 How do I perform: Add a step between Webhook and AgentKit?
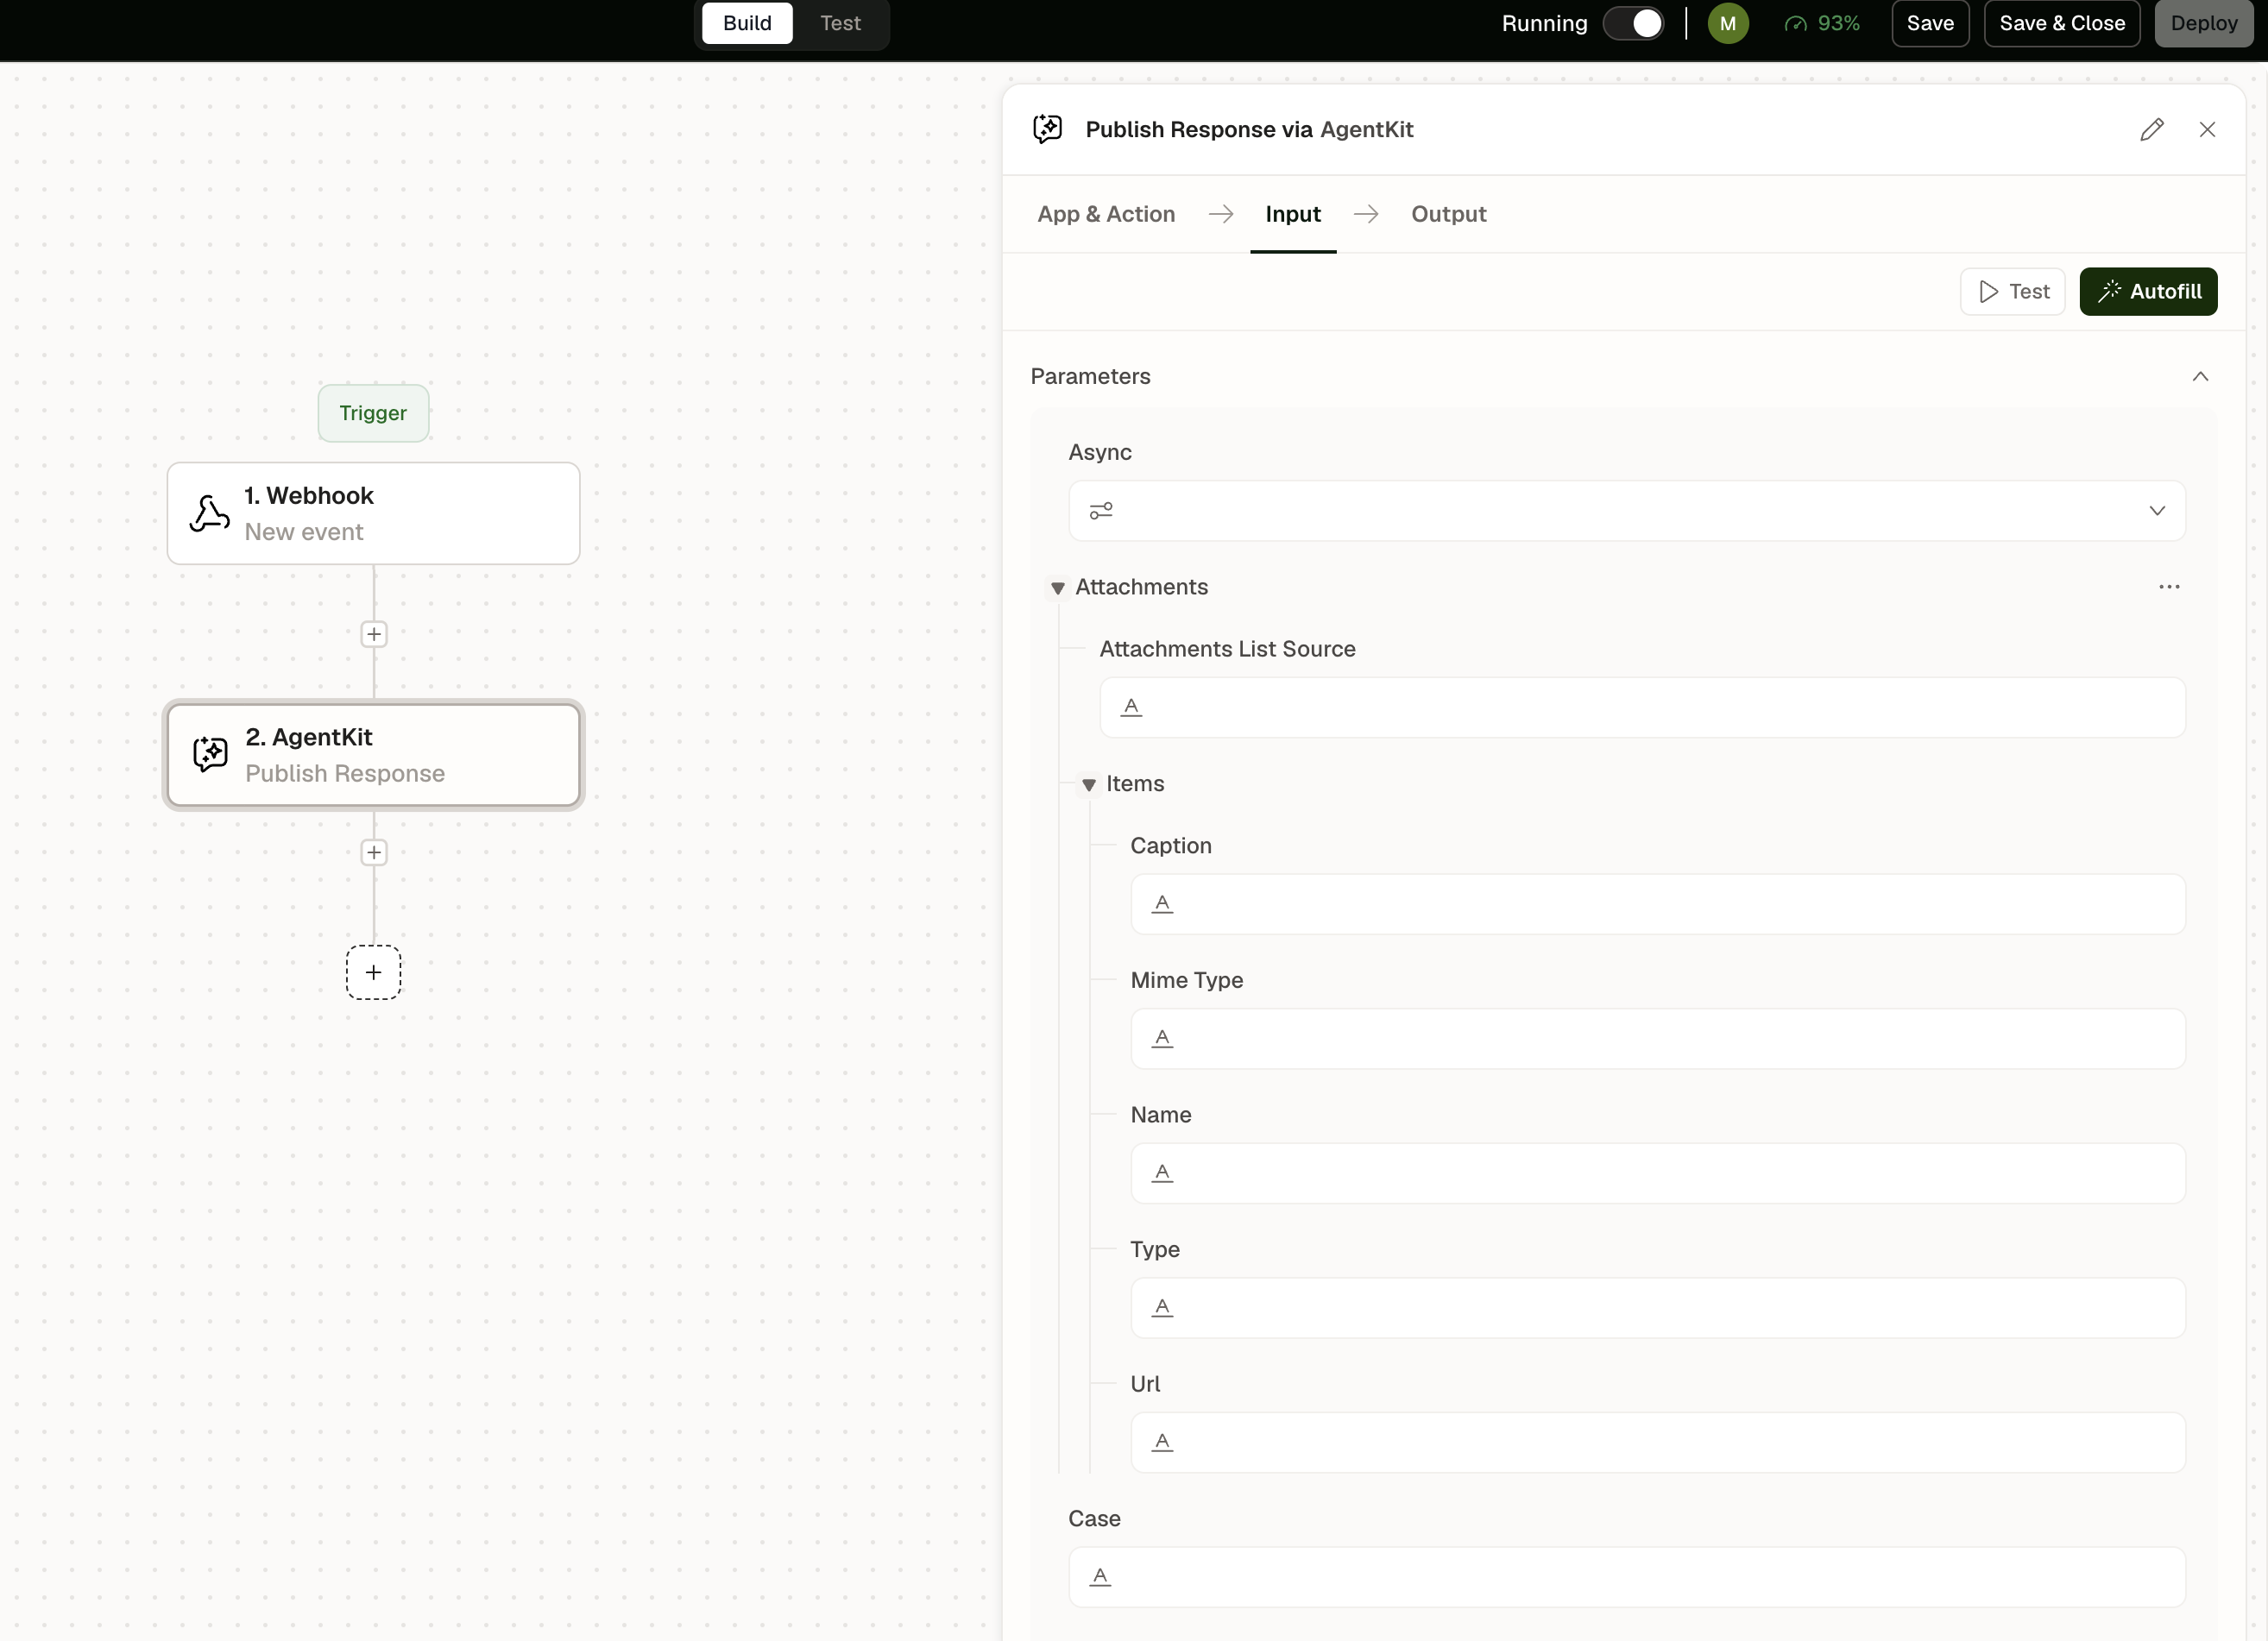tap(374, 634)
